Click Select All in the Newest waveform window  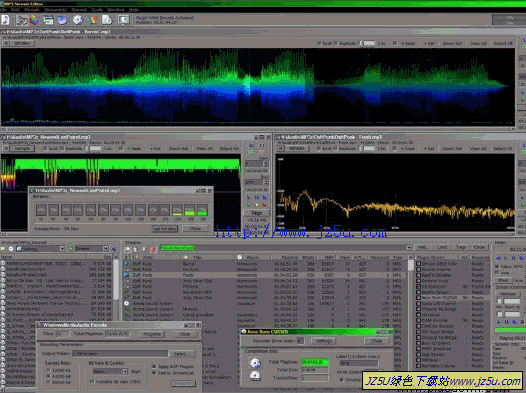click(x=229, y=148)
